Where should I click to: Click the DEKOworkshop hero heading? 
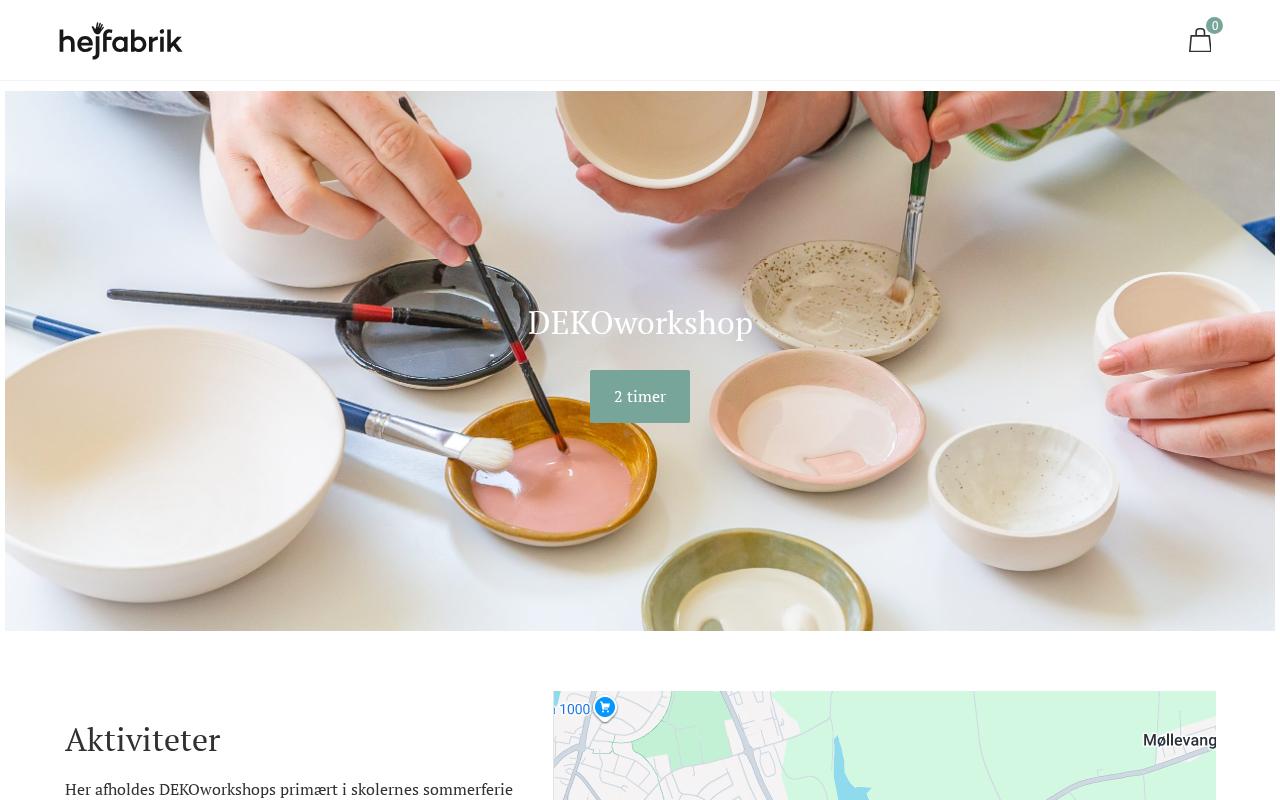(640, 322)
